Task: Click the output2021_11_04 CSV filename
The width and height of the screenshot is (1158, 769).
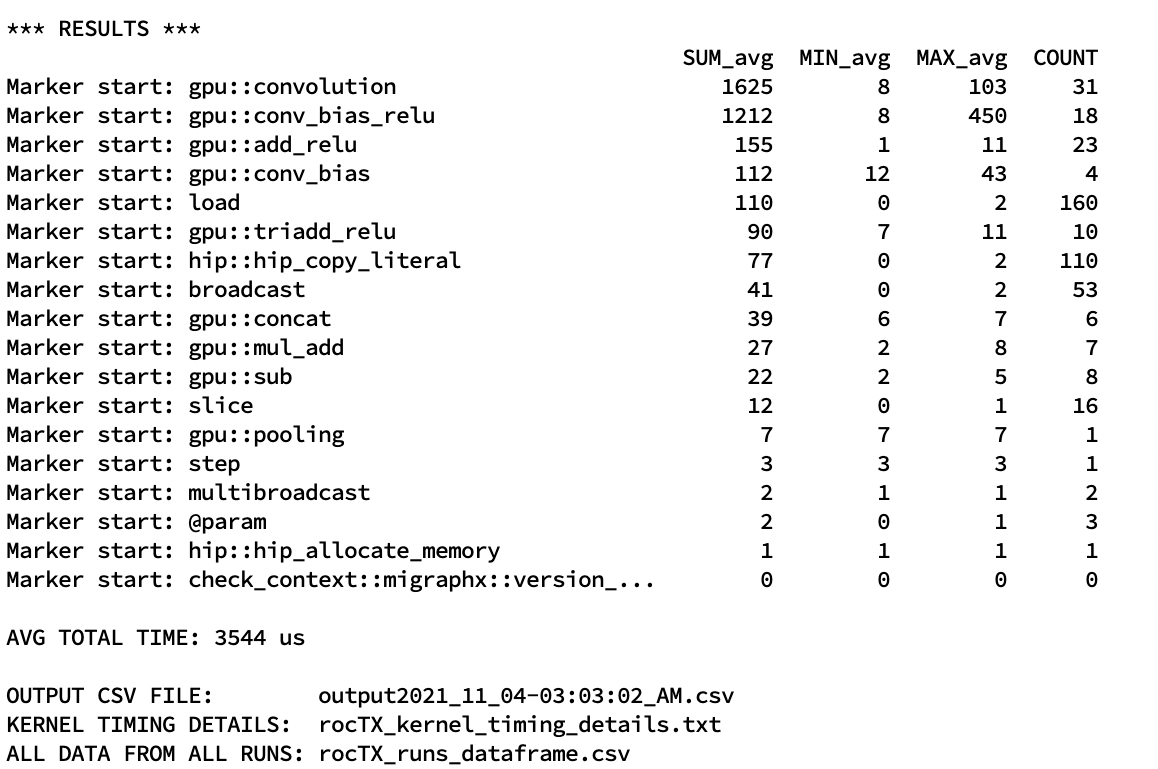Action: point(526,696)
